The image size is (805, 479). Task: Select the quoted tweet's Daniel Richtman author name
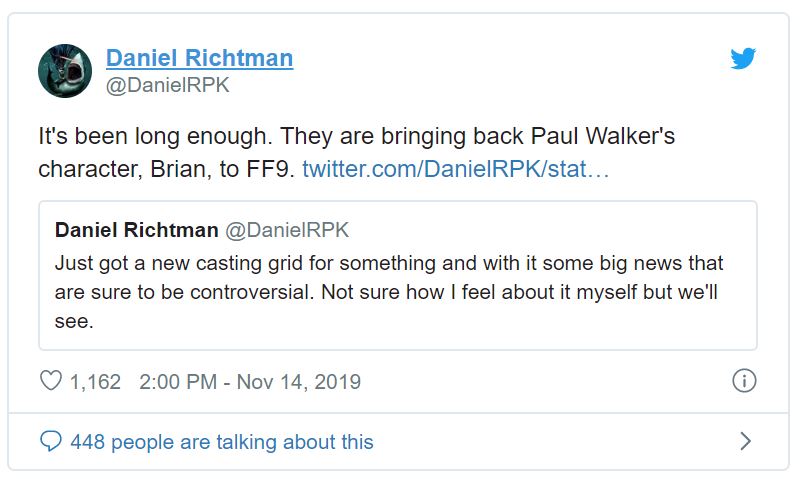point(136,230)
